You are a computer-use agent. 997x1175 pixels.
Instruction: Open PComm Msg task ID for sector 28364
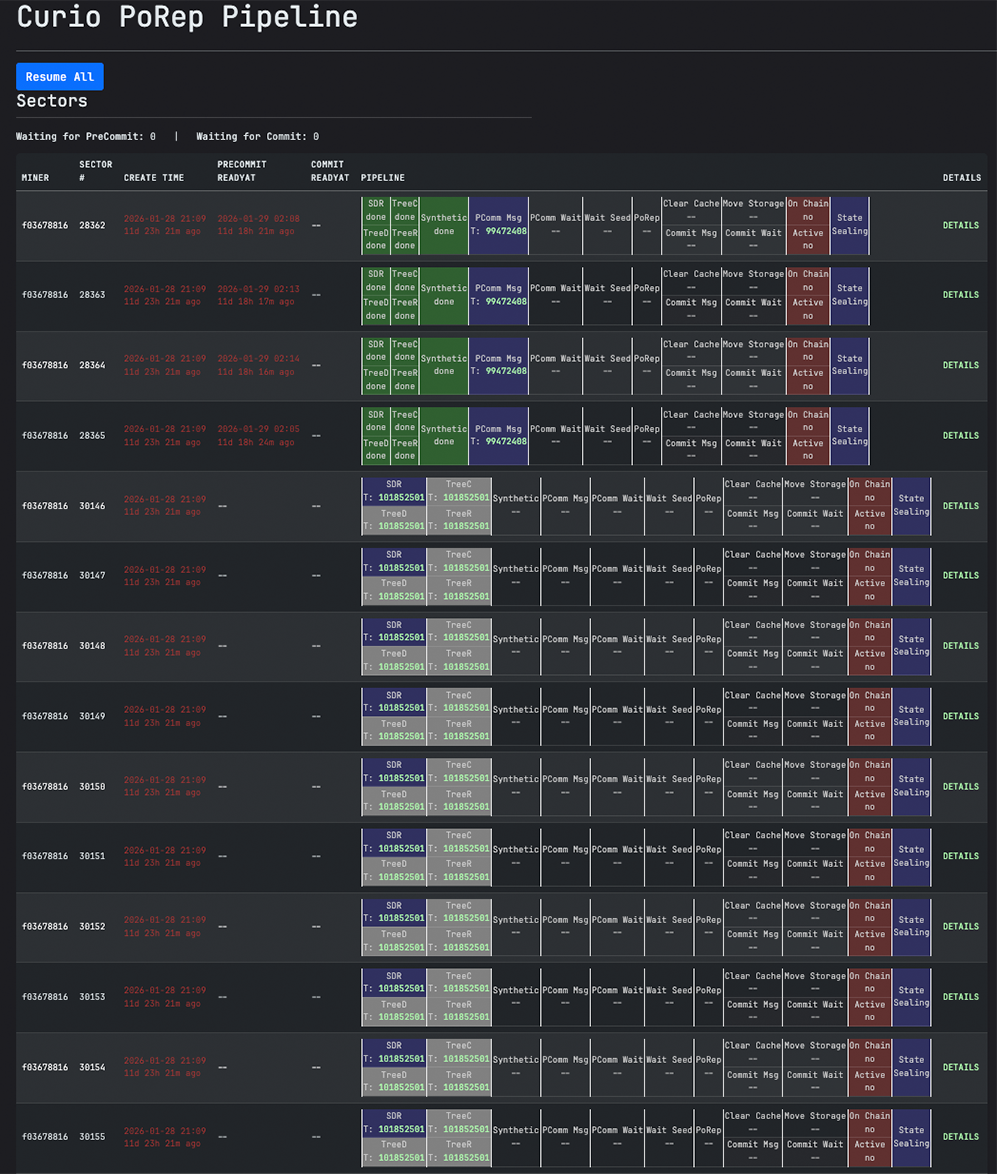(x=506, y=372)
